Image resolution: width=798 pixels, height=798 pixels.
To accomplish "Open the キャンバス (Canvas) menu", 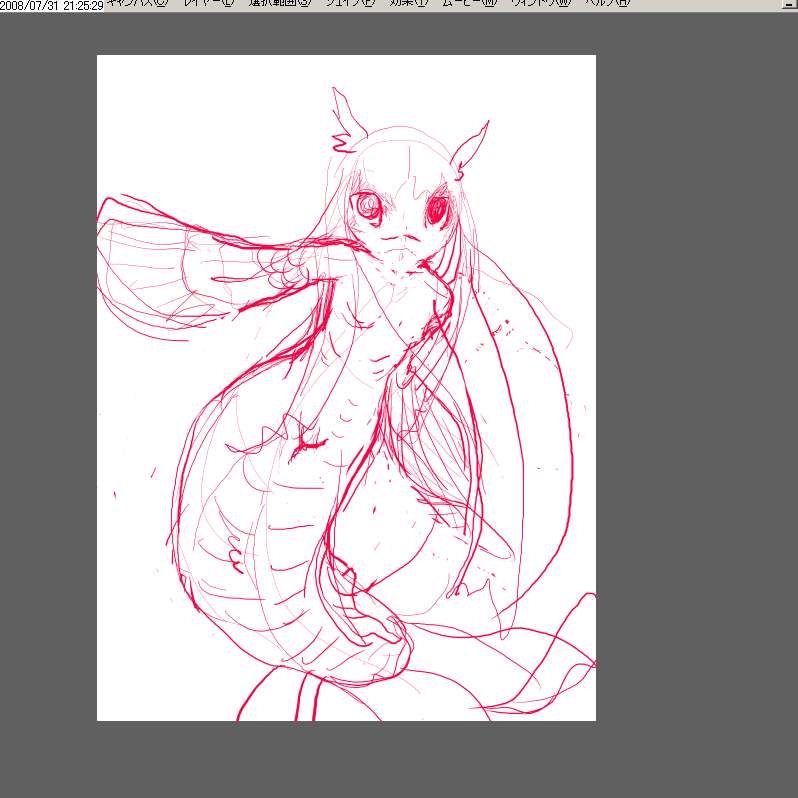I will [135, 4].
